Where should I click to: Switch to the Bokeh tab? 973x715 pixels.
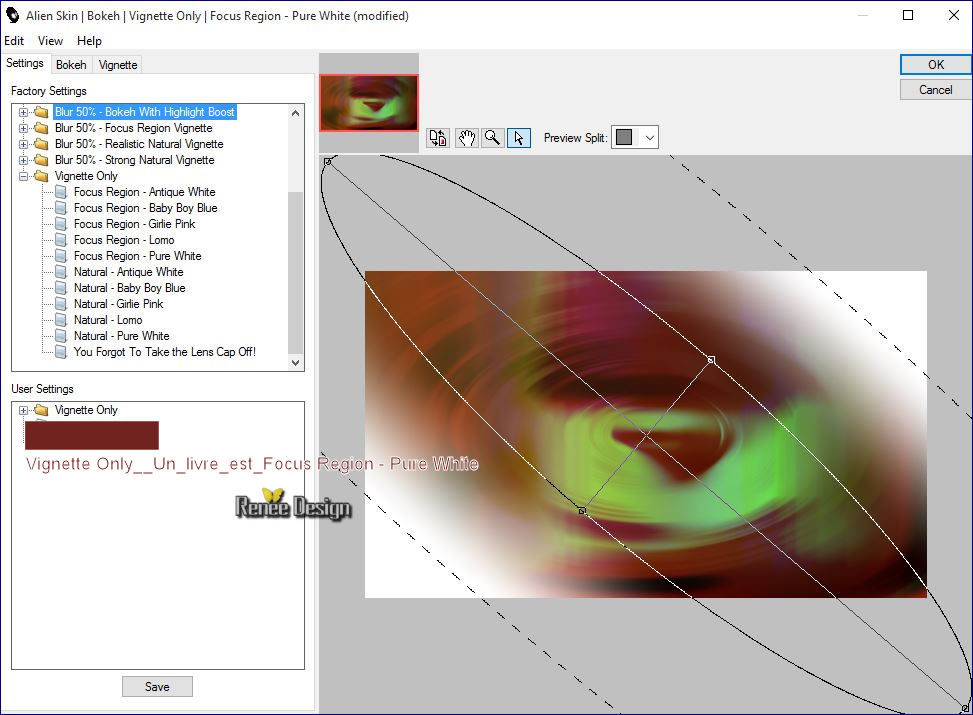71,65
